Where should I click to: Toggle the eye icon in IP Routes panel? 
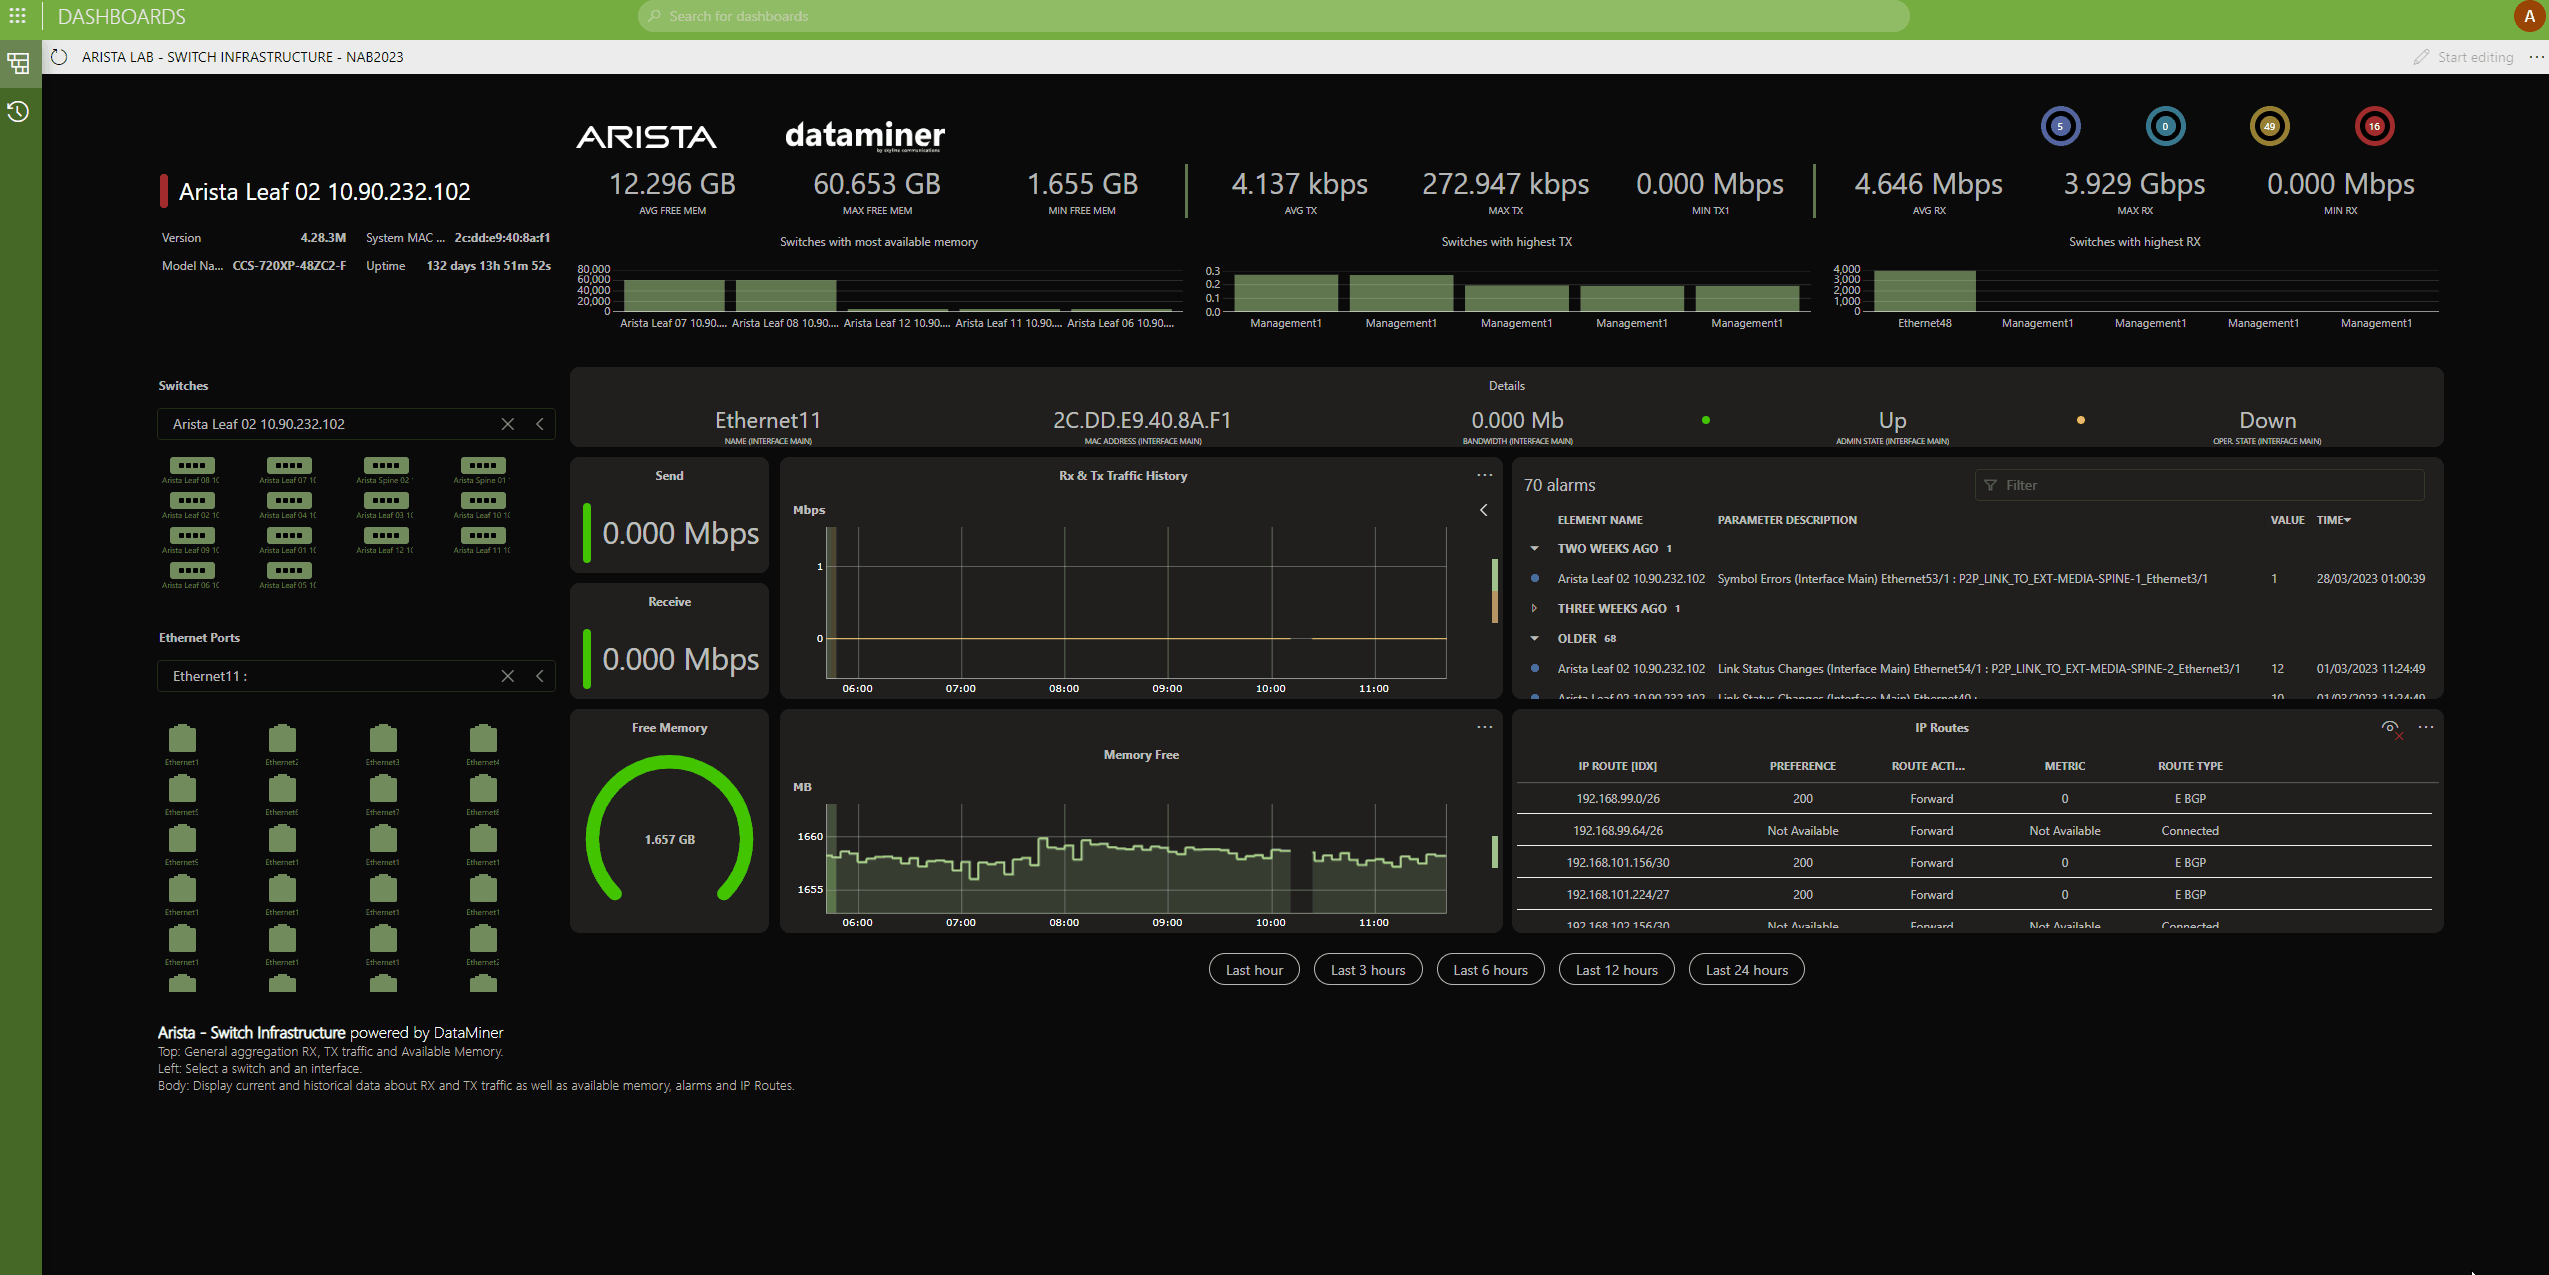coord(2390,727)
